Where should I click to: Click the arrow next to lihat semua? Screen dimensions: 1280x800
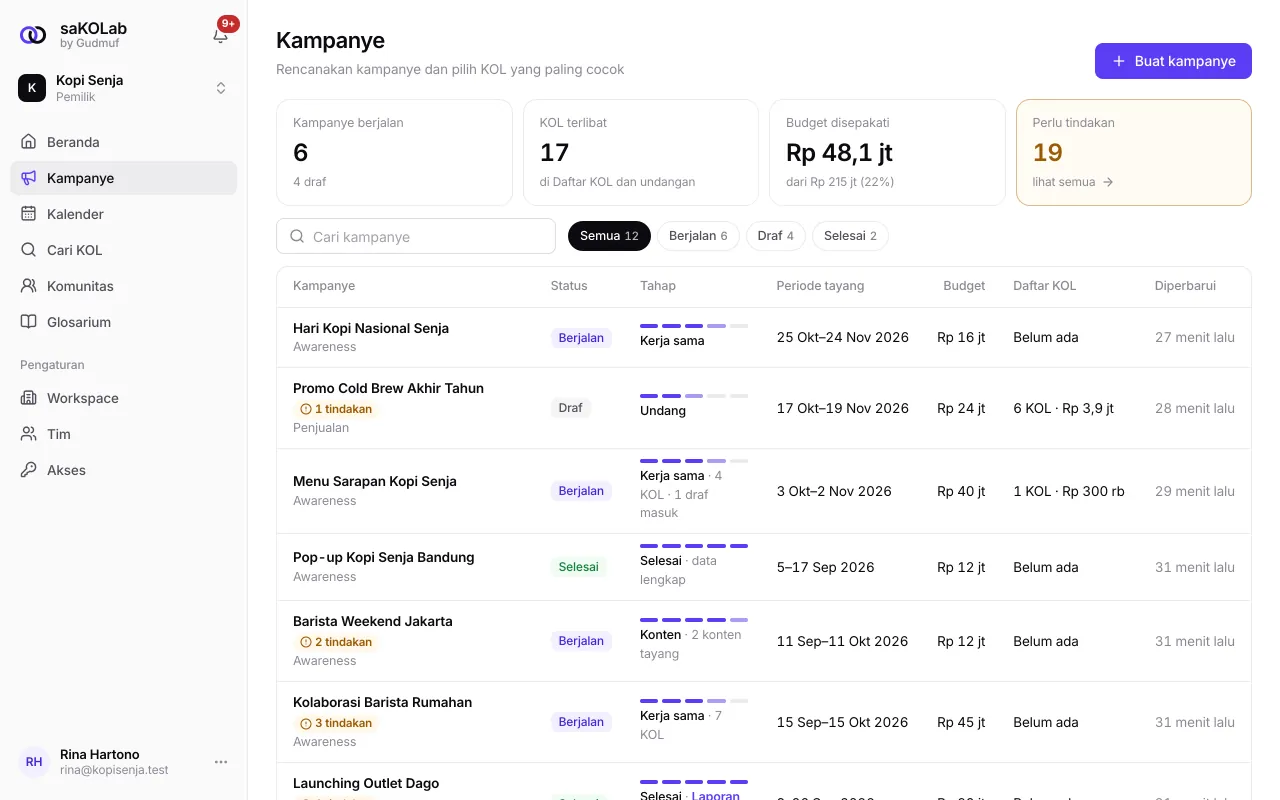(1108, 182)
